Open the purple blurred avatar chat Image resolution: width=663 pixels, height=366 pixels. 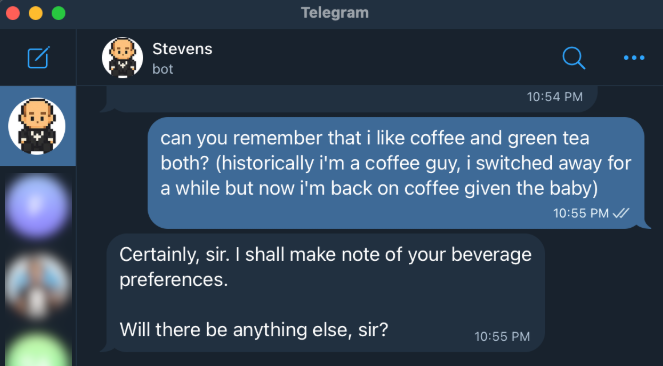37,207
